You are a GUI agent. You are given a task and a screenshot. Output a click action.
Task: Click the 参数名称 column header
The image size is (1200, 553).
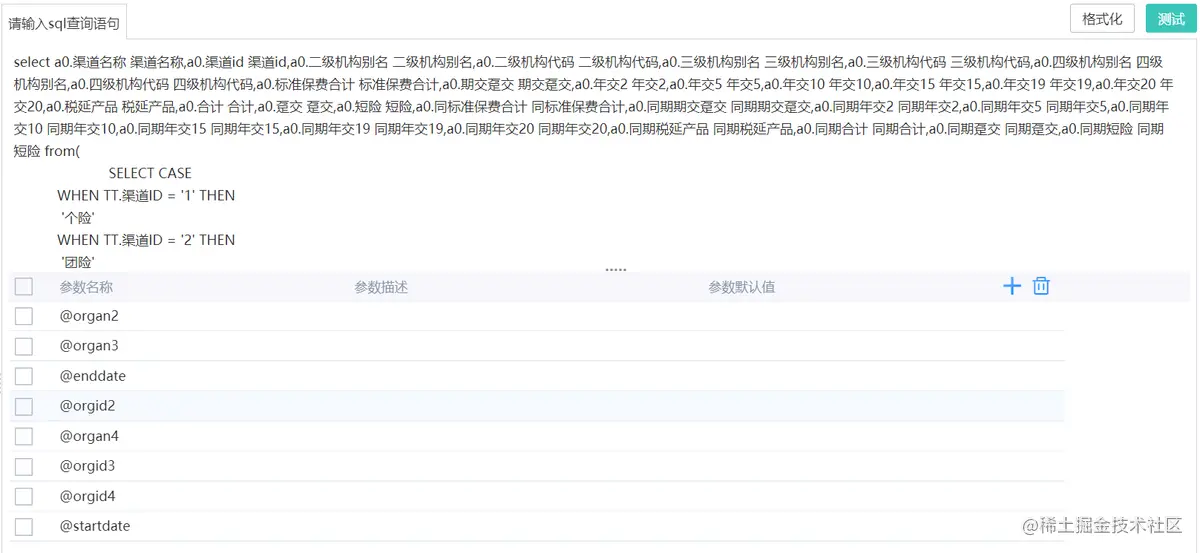[x=86, y=287]
